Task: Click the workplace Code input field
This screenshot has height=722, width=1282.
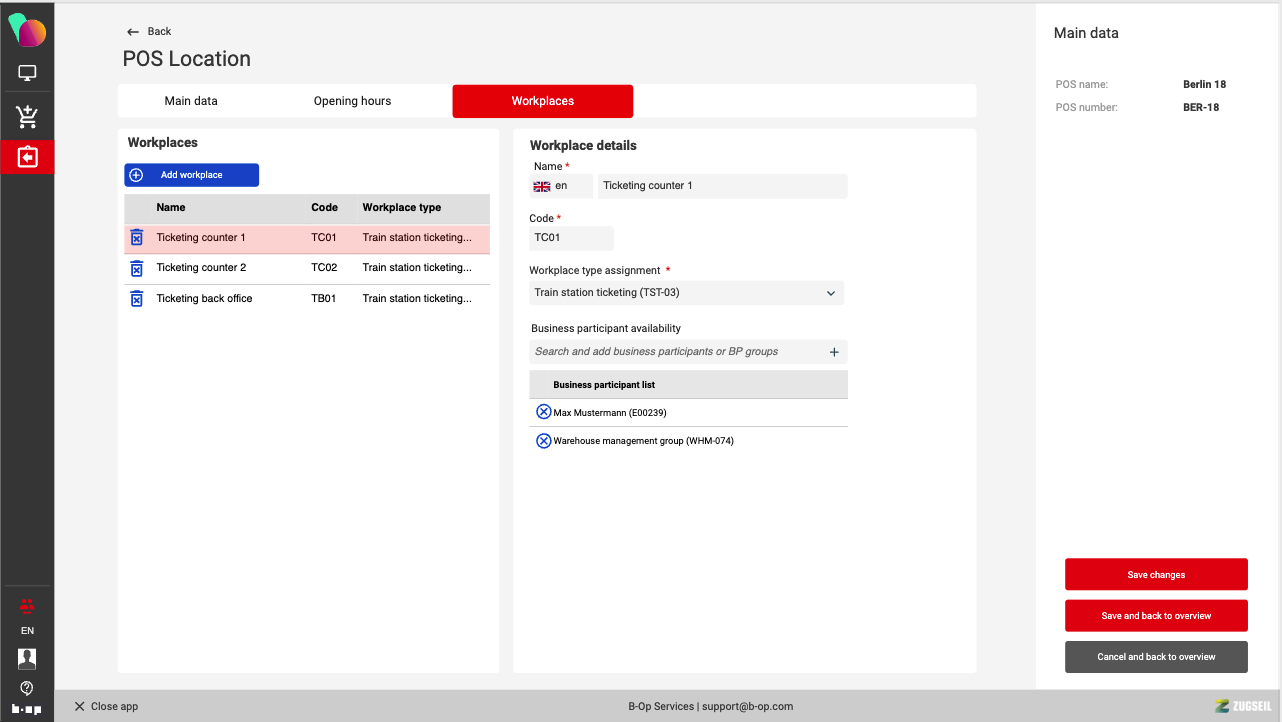Action: point(571,238)
